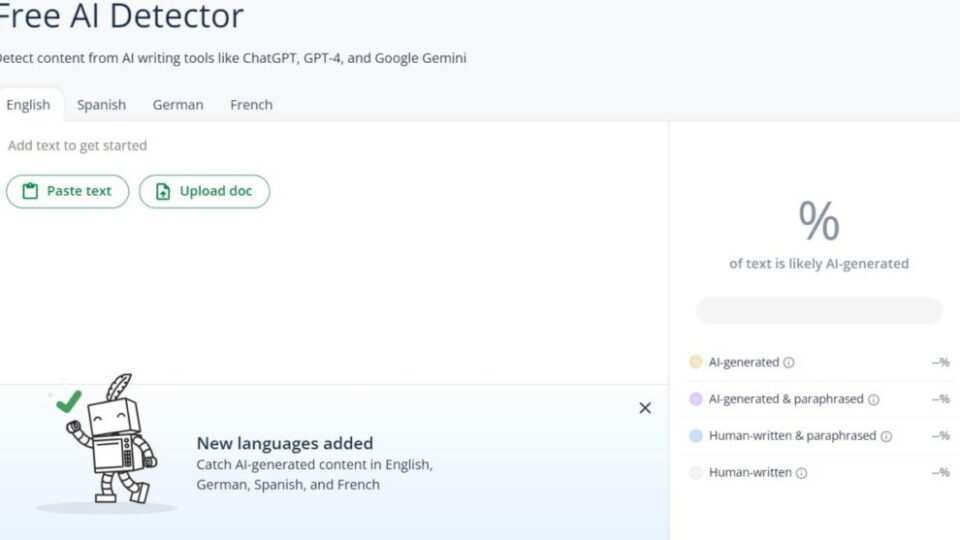The image size is (960, 540).
Task: Click the 'AI-generated & paraphrased' label
Action: pos(786,399)
